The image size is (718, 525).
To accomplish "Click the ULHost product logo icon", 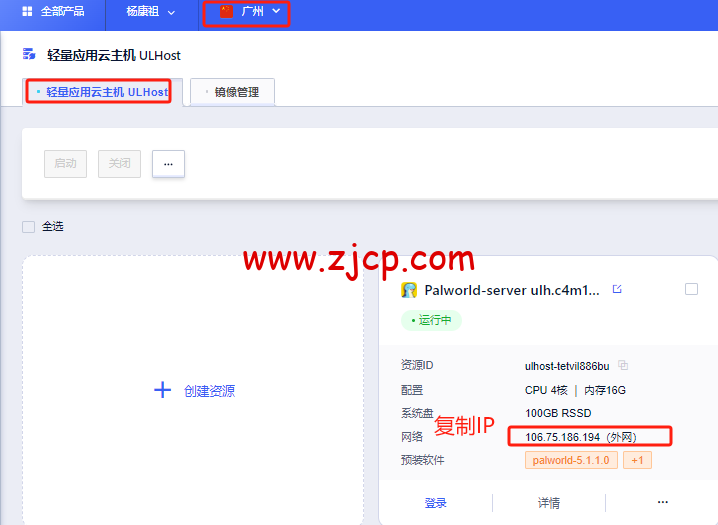I will point(29,54).
